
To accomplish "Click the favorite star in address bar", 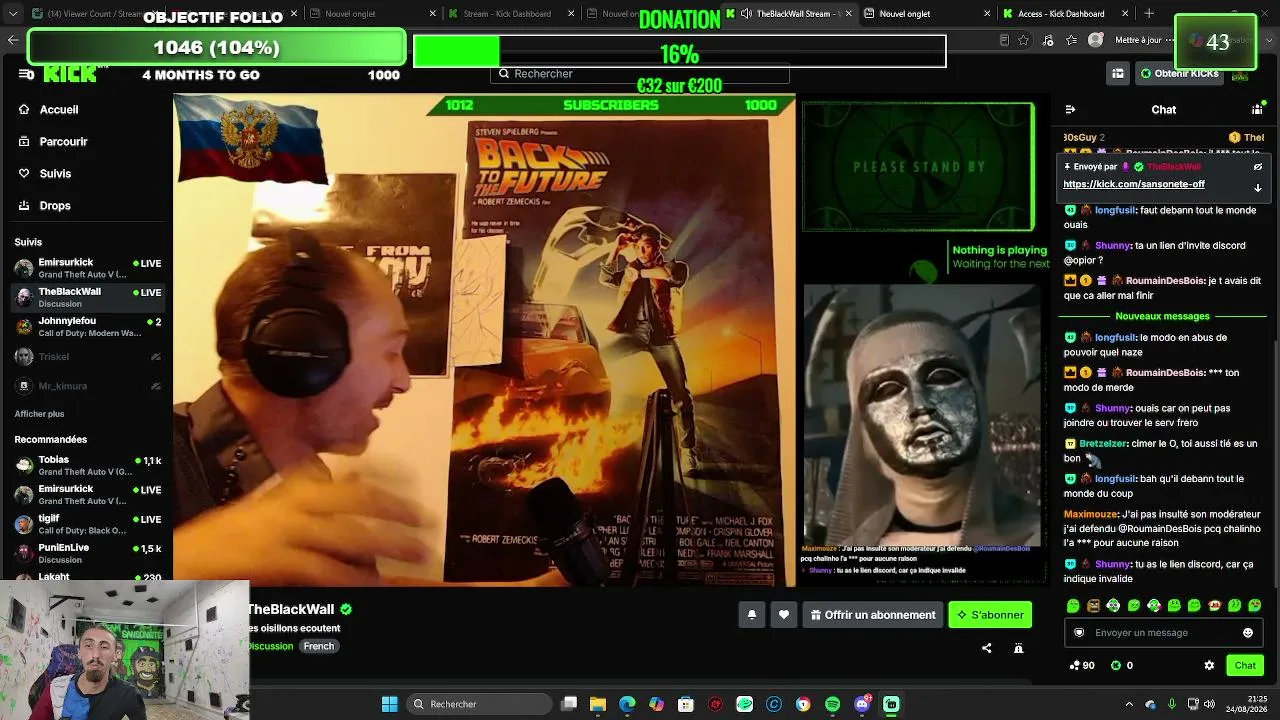I will click(x=1024, y=40).
